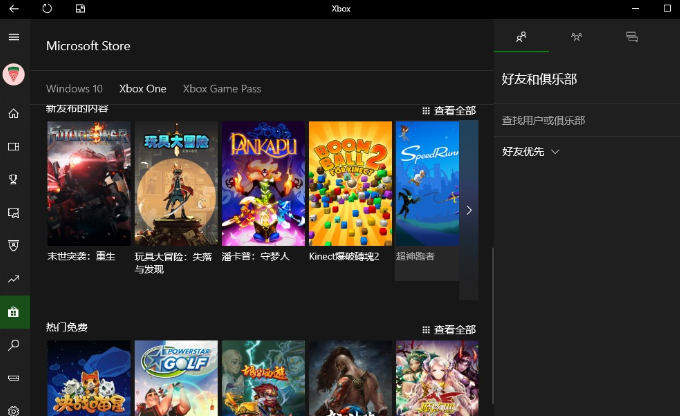Screen dimensions: 680x416
Task: Switch to the Parties tab icon
Action: point(576,36)
